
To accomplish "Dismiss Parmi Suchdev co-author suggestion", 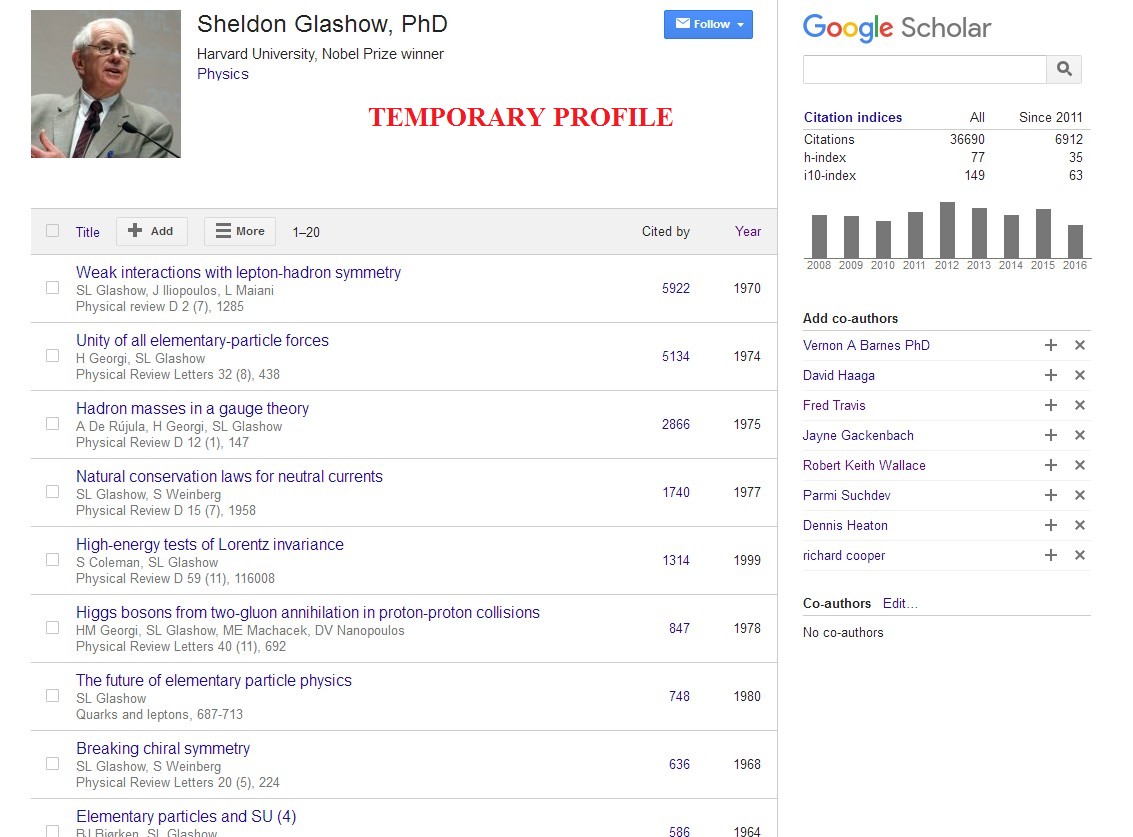I will tap(1080, 495).
